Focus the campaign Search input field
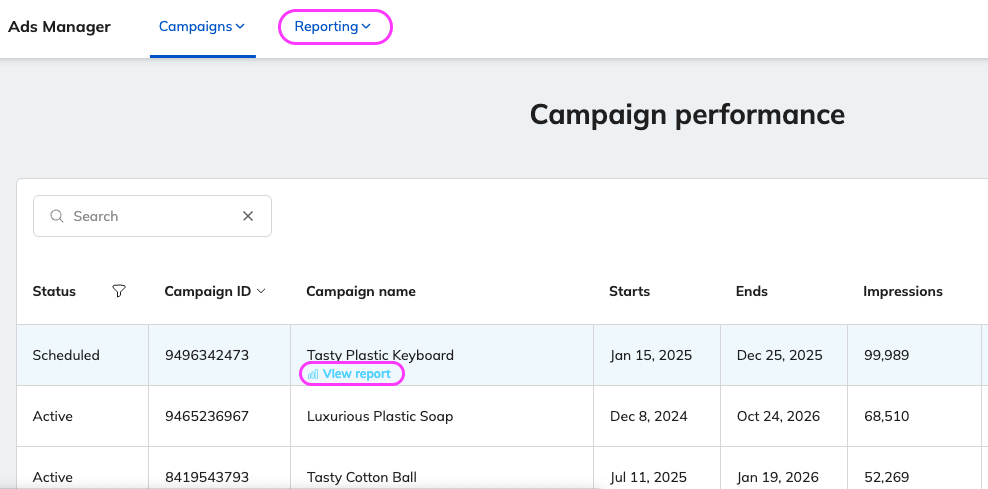The width and height of the screenshot is (988, 489). point(150,216)
